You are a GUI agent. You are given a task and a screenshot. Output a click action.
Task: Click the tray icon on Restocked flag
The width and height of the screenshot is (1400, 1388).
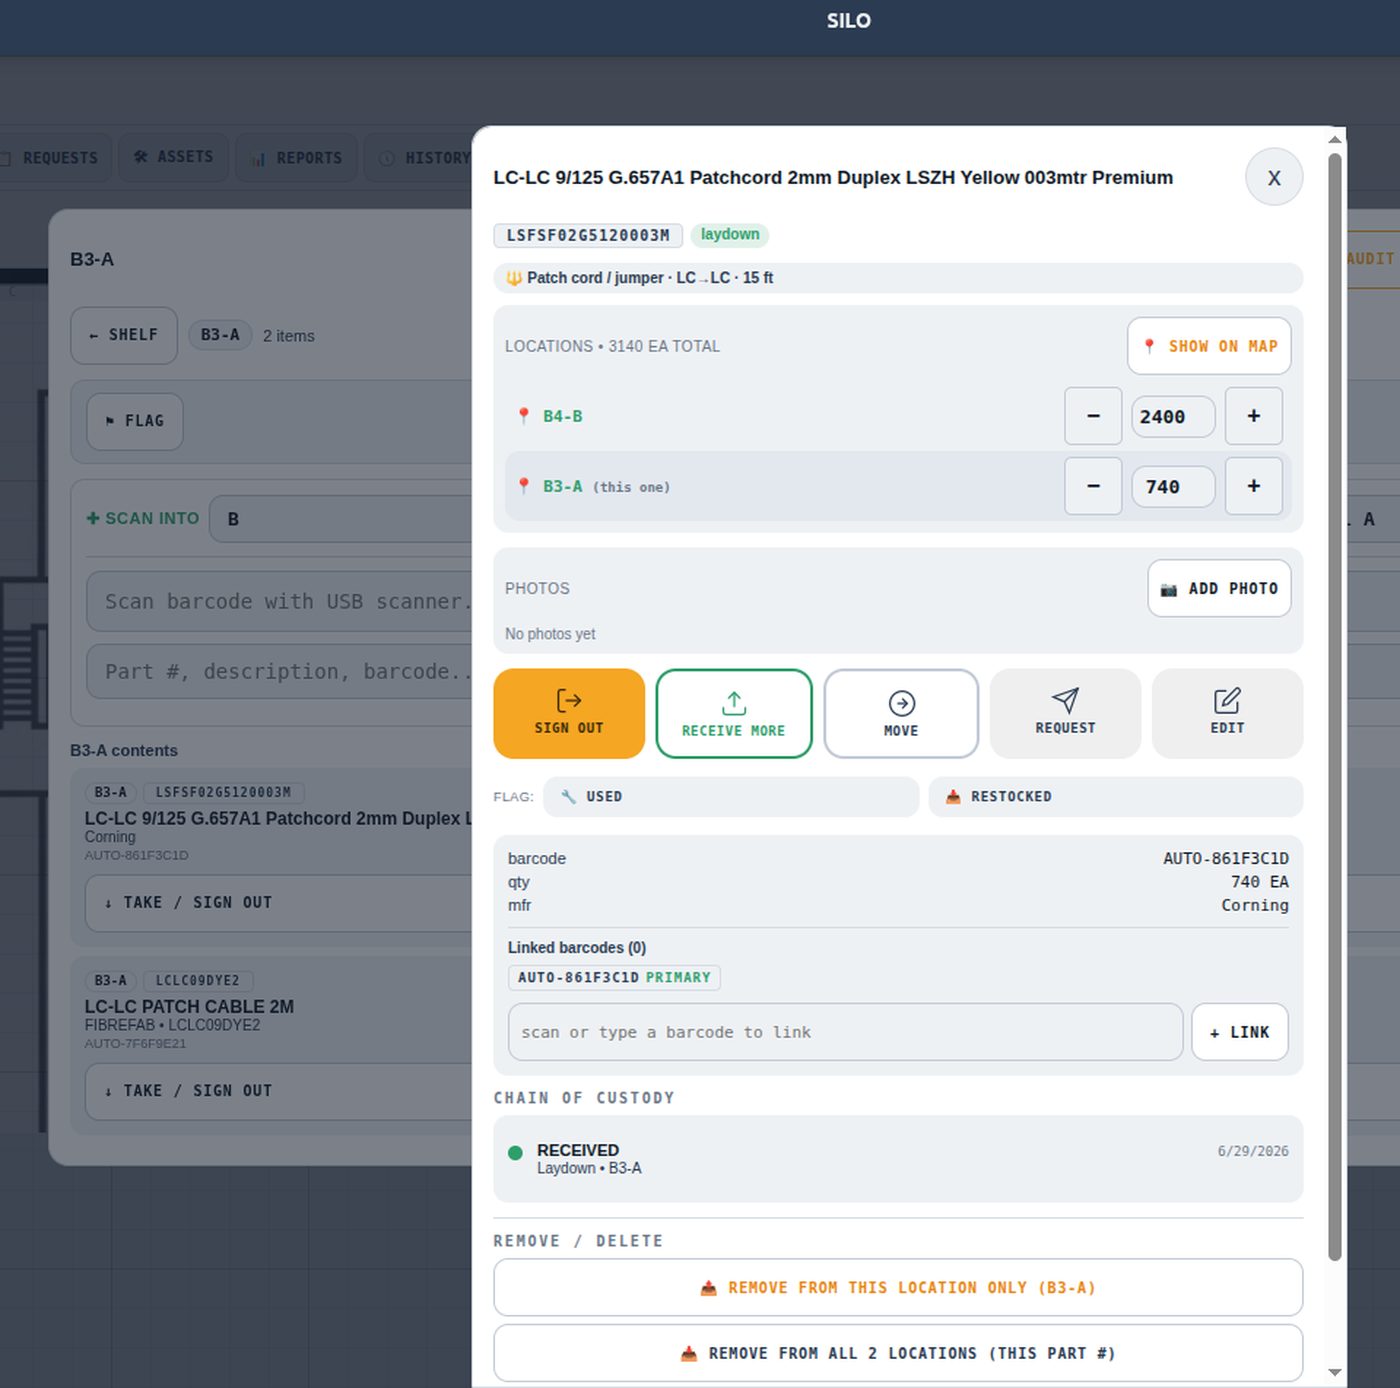click(953, 797)
